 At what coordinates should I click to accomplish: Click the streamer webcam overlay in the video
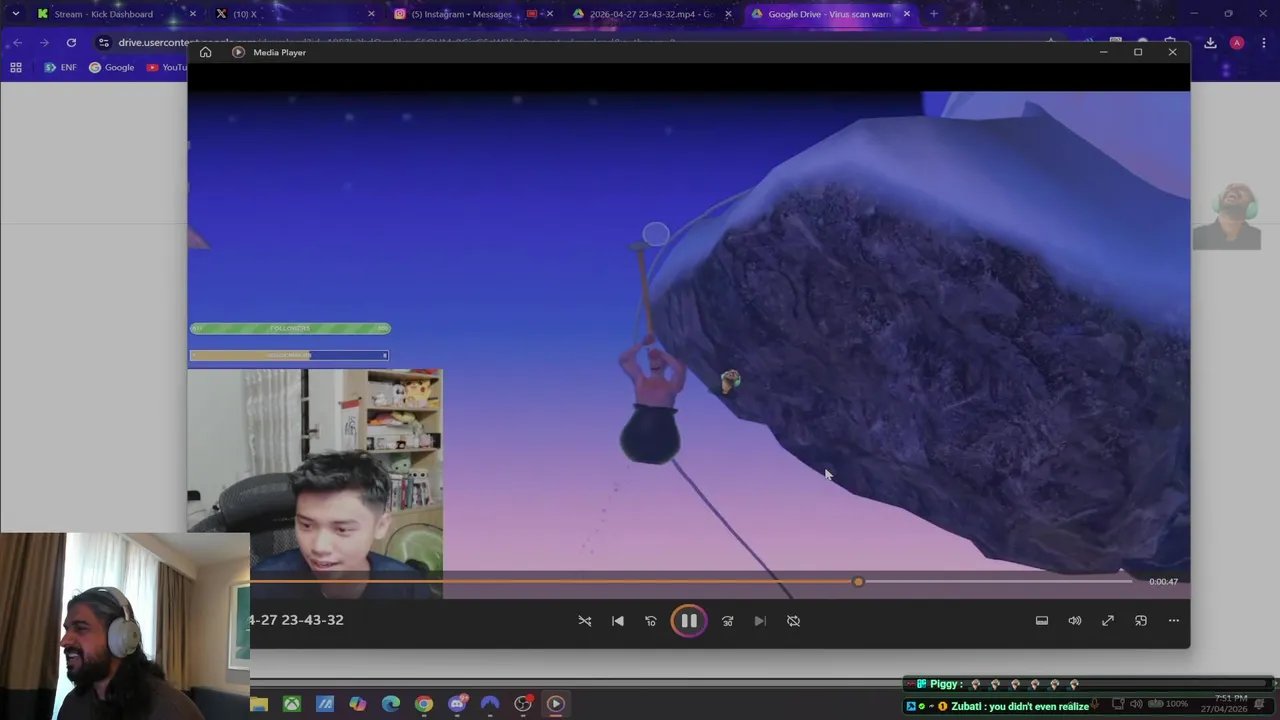315,484
